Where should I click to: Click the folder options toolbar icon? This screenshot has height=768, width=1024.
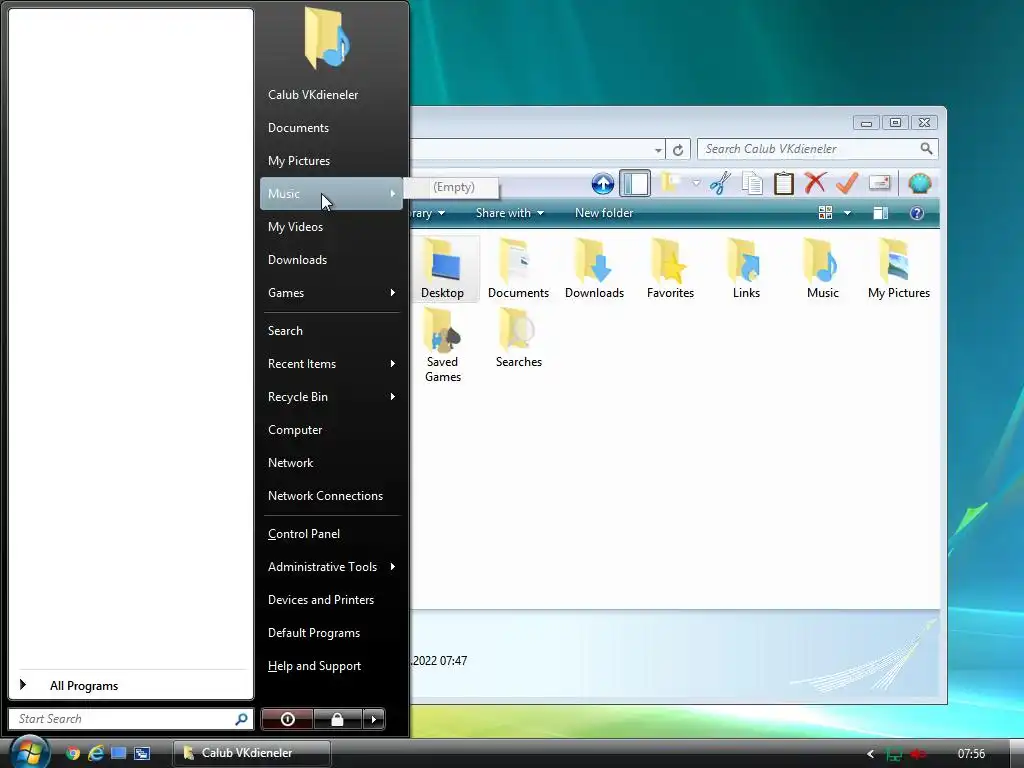[671, 183]
